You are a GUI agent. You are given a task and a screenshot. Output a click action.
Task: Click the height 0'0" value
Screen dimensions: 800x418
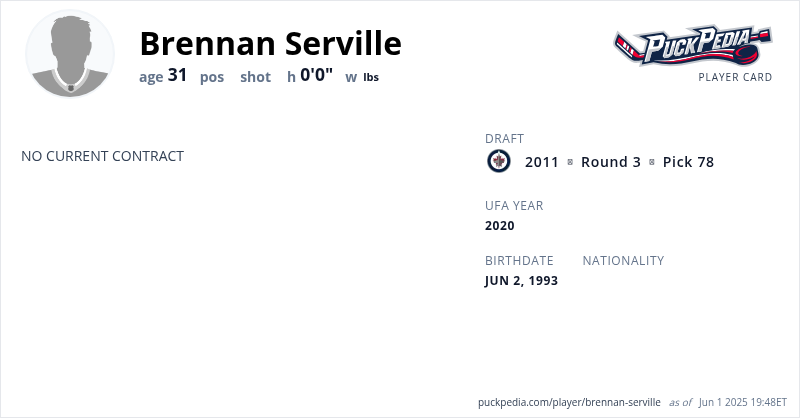pyautogui.click(x=316, y=75)
